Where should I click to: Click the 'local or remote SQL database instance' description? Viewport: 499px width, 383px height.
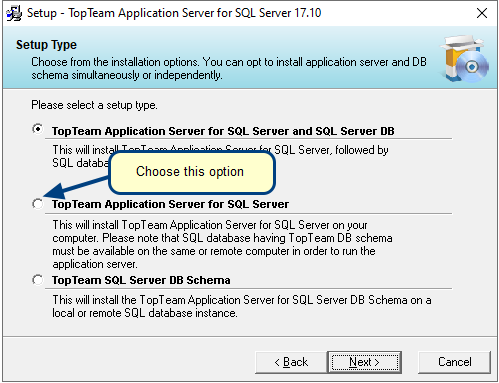tap(145, 313)
